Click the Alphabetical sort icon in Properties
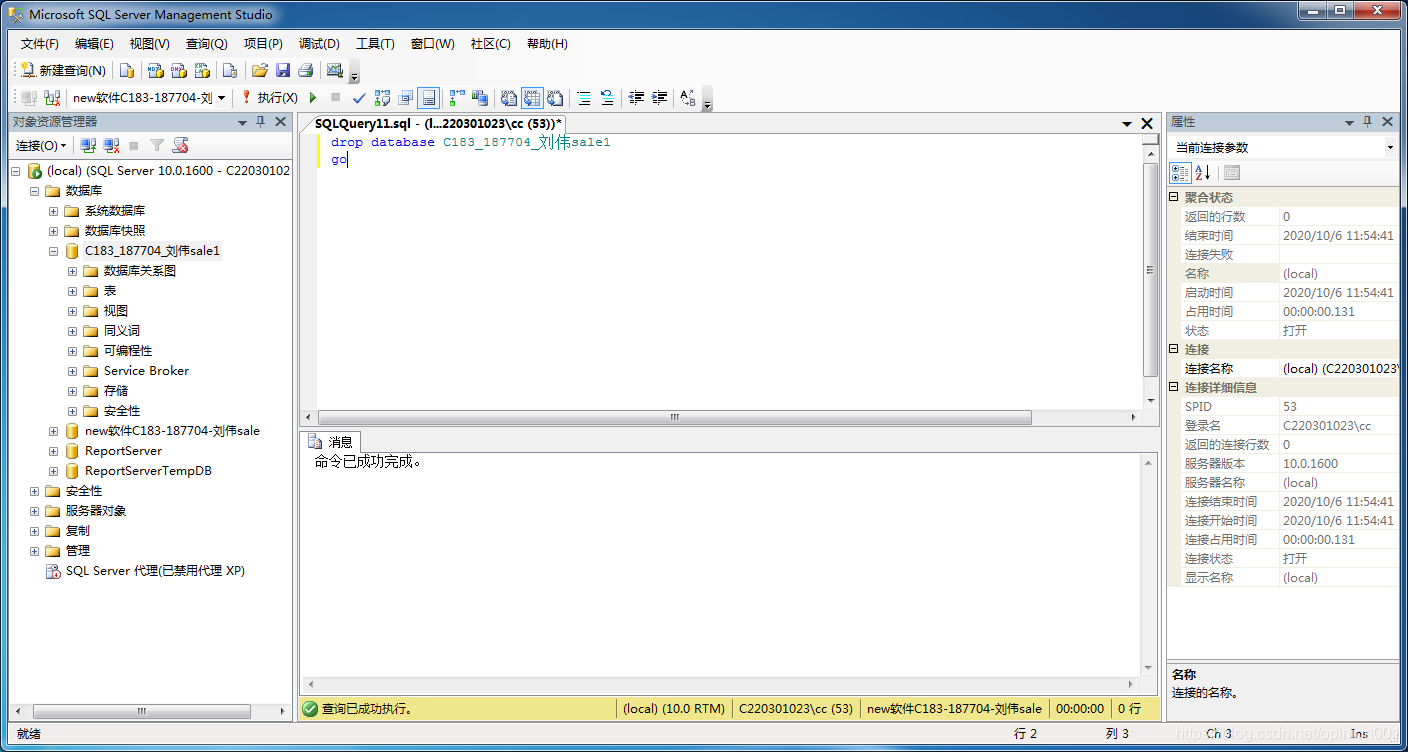Image resolution: width=1408 pixels, height=752 pixels. (x=1202, y=173)
